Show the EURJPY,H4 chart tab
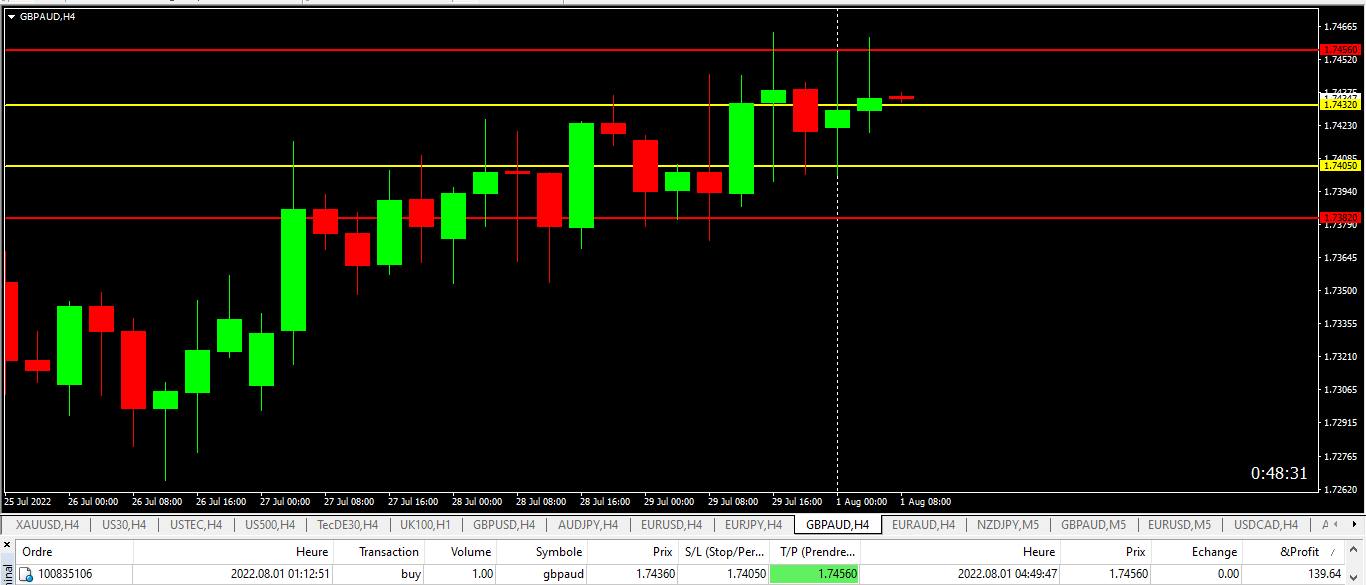This screenshot has width=1366, height=585. (x=753, y=524)
